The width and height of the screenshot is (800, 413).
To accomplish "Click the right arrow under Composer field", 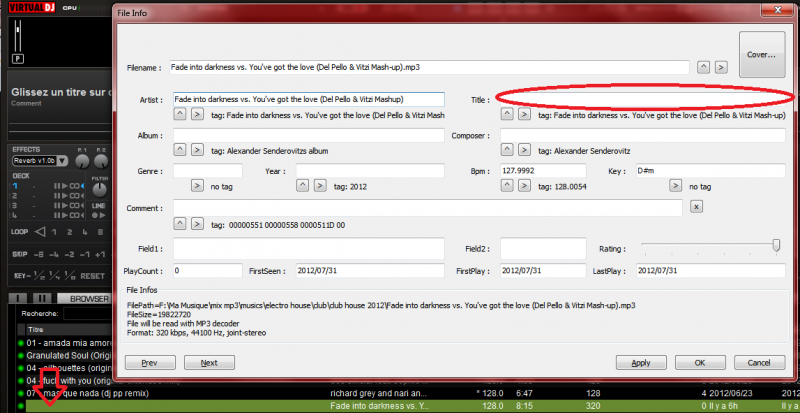I will [x=524, y=150].
